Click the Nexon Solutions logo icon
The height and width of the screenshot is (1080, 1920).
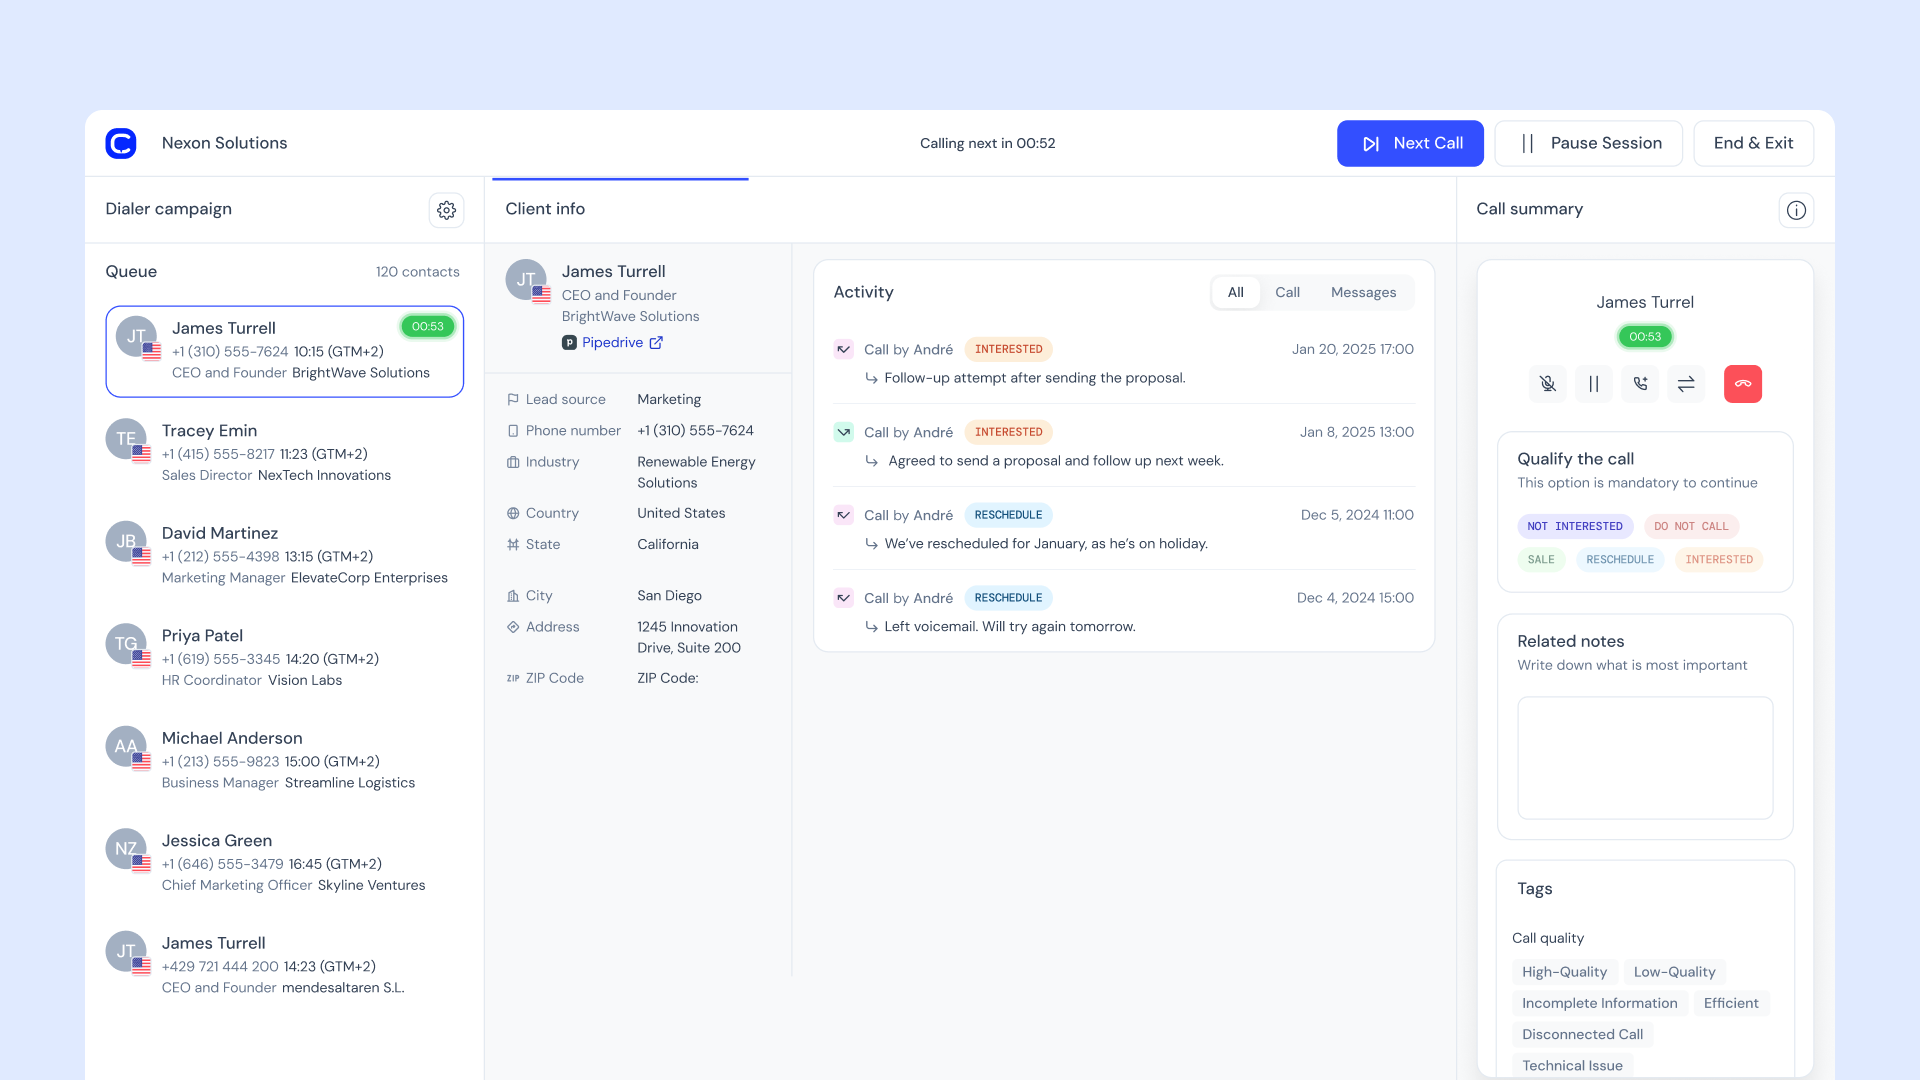click(x=121, y=143)
